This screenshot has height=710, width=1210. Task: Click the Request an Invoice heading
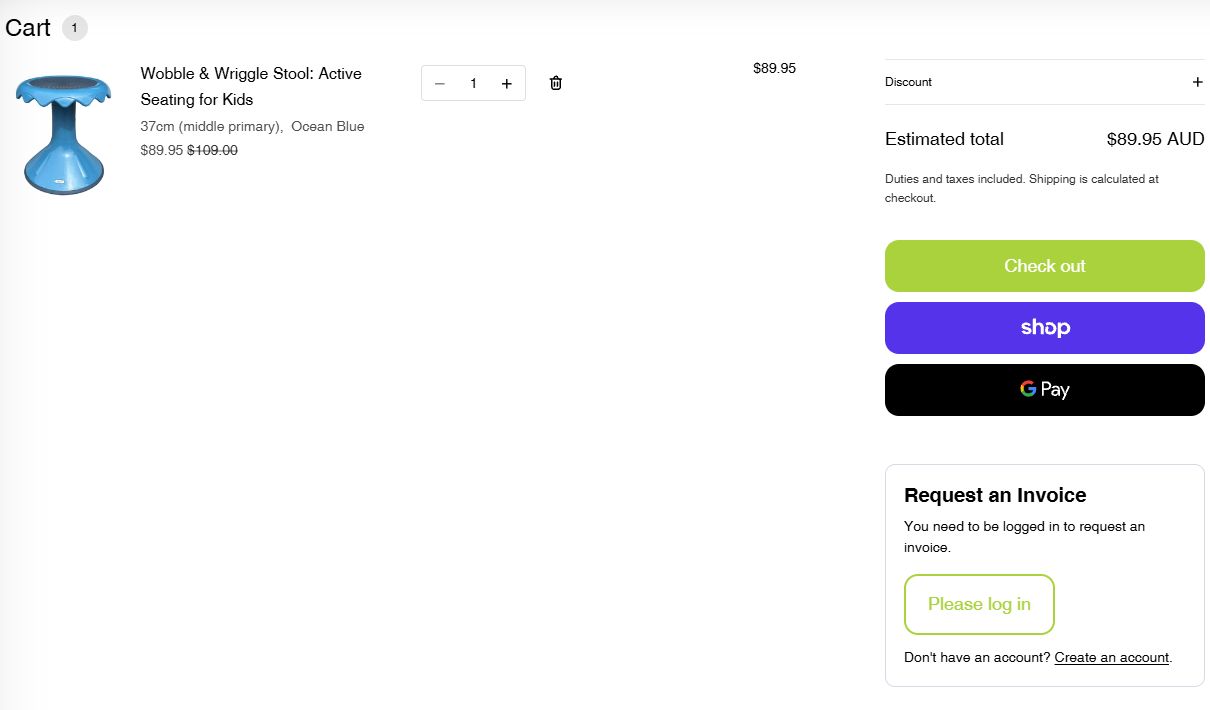(x=995, y=495)
